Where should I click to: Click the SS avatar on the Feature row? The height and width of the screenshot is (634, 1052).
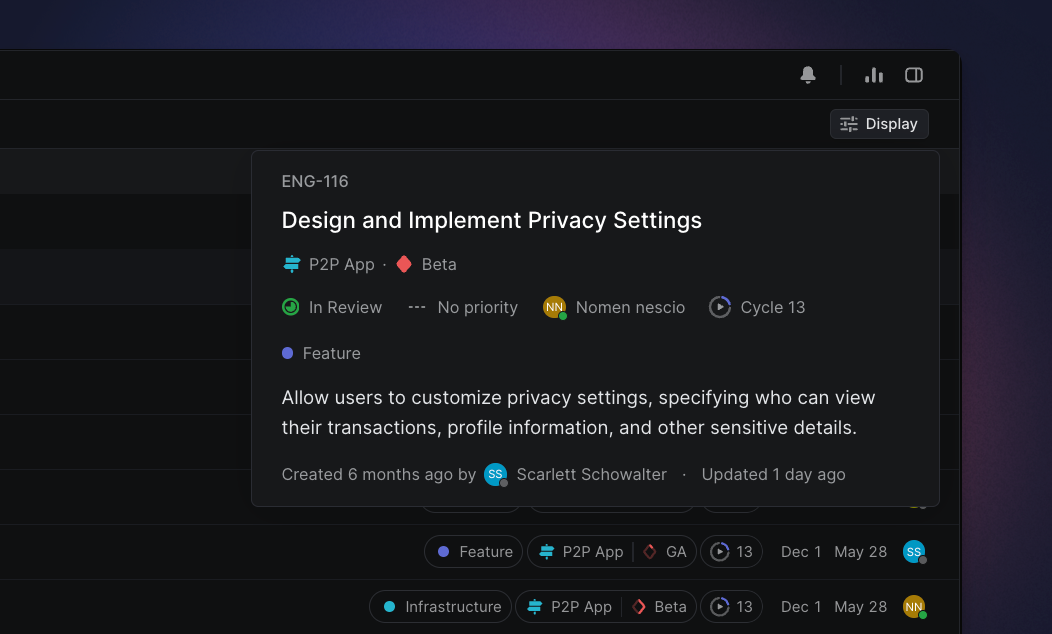(913, 551)
